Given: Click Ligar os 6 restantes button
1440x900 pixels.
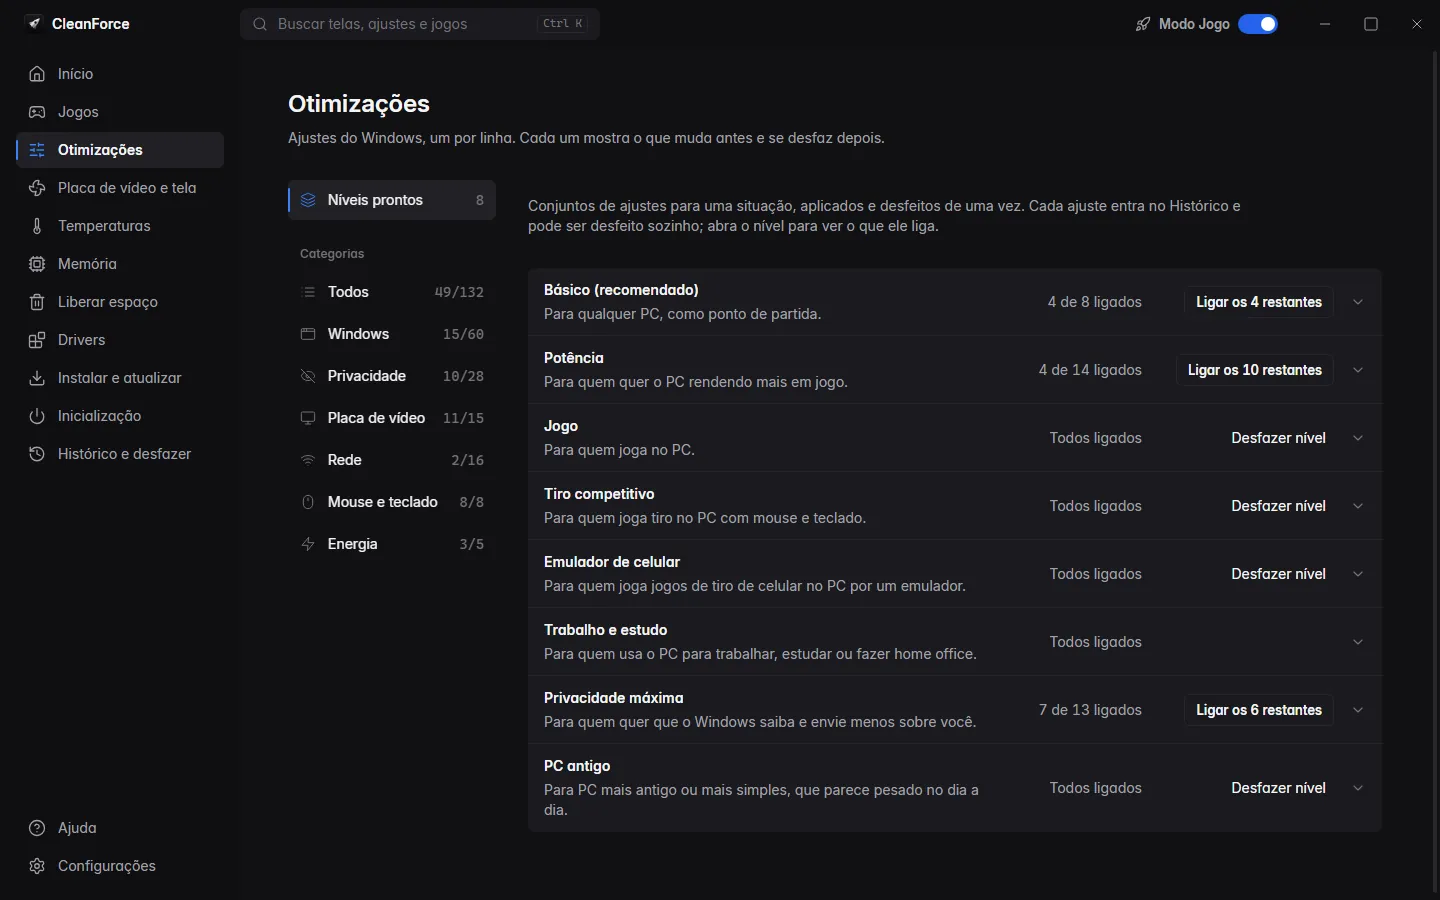Looking at the screenshot, I should pos(1259,710).
